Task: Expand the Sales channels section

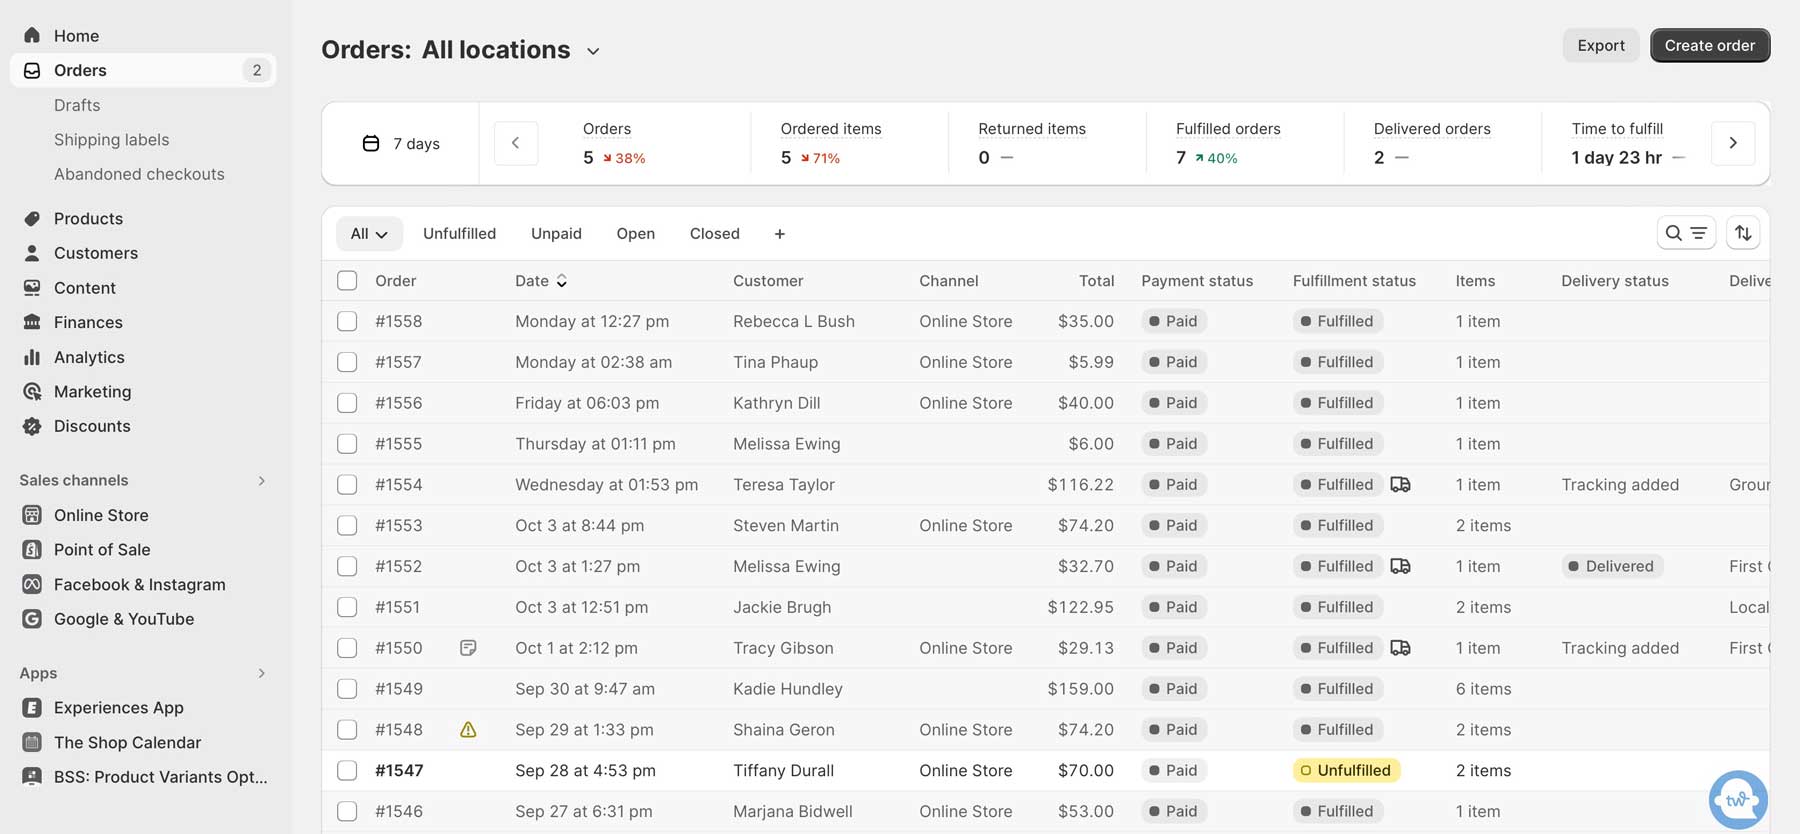Action: 262,481
